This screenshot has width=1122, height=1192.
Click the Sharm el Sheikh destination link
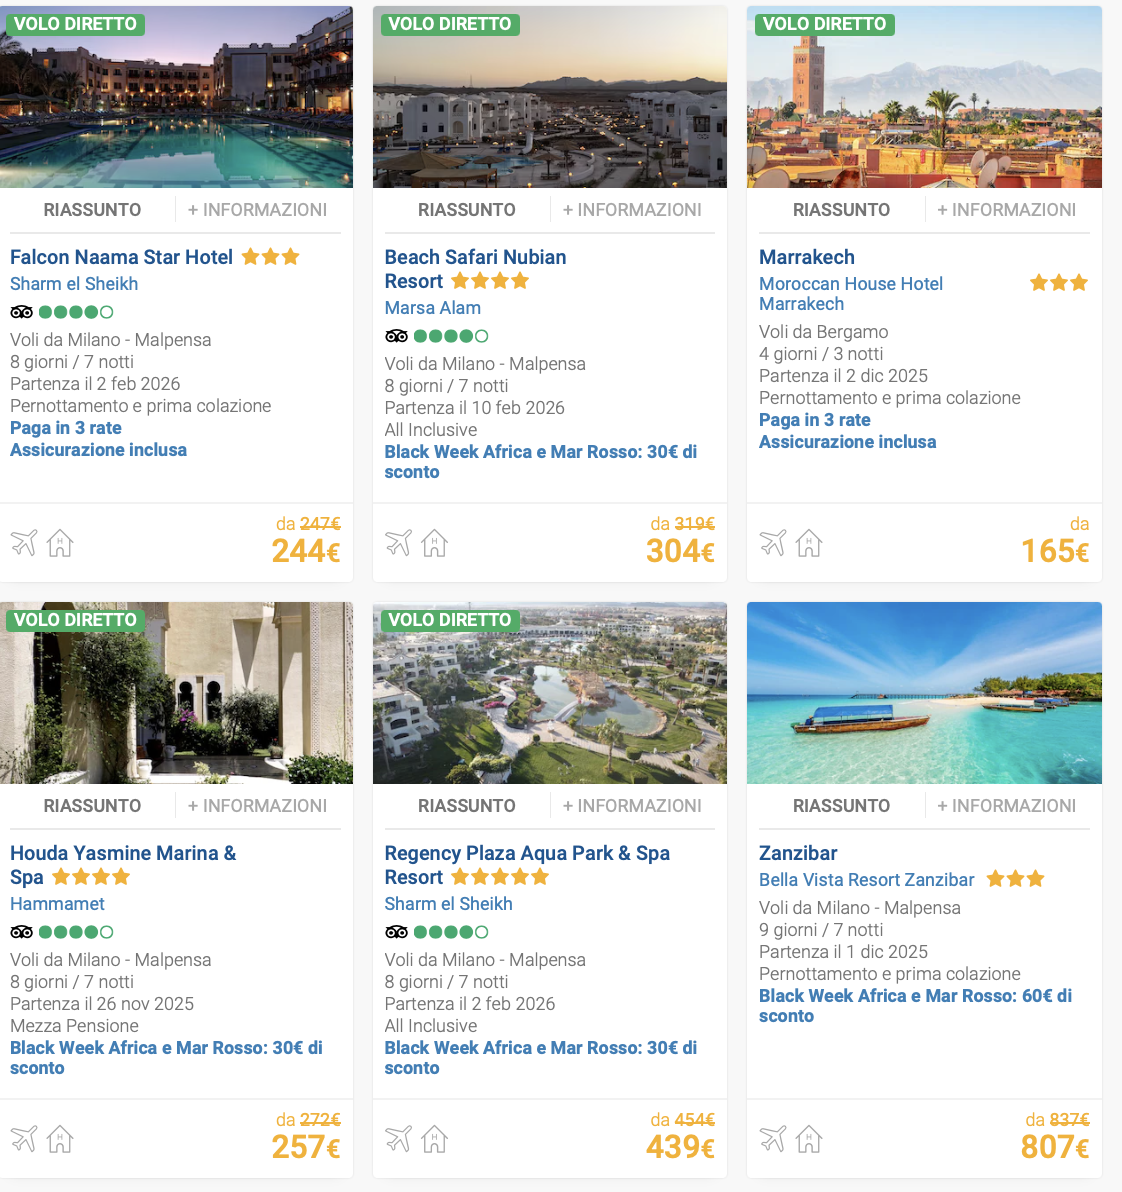point(73,283)
